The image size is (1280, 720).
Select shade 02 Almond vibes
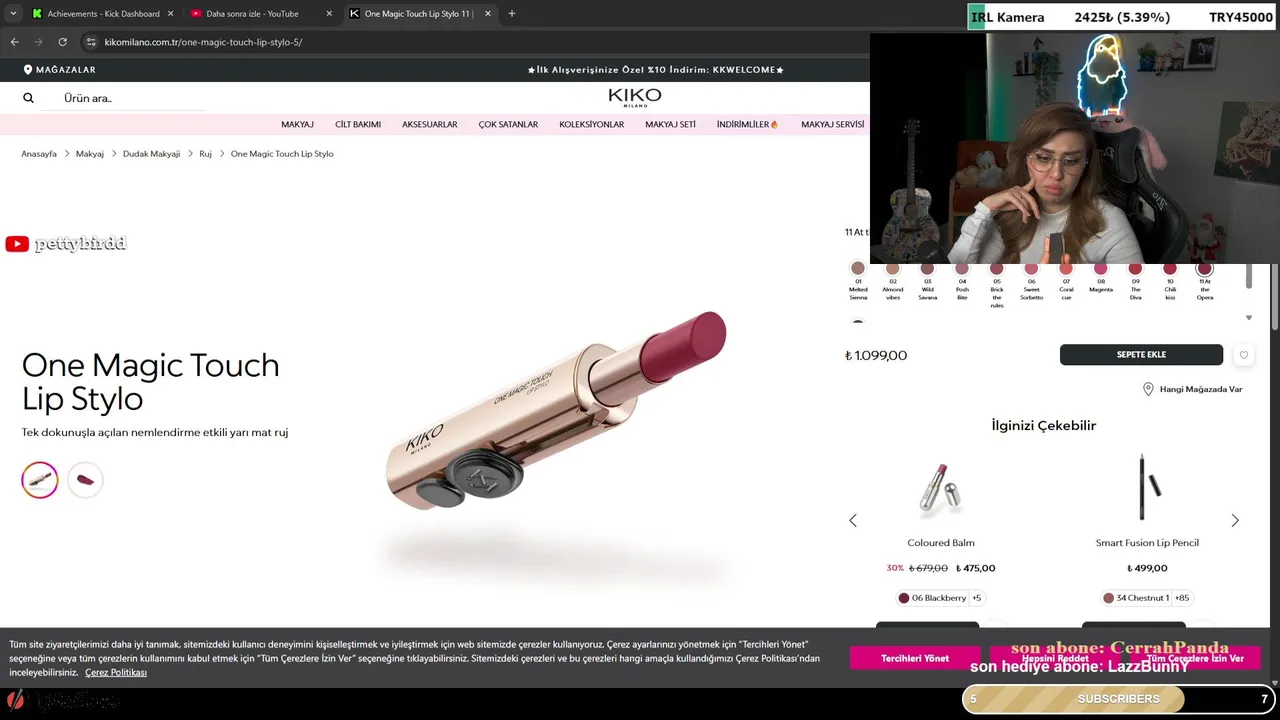click(x=893, y=268)
